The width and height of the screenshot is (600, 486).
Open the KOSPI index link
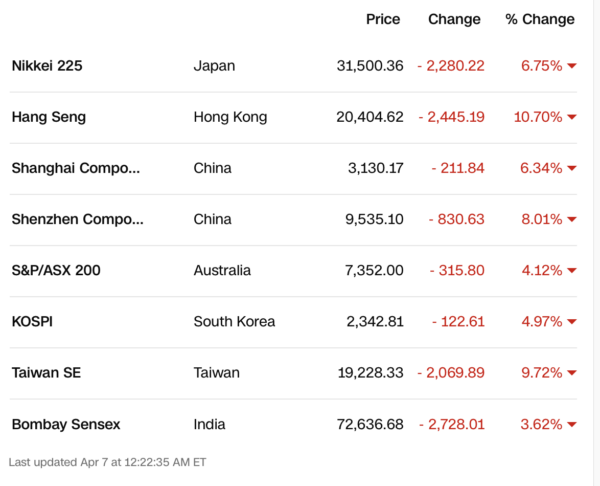point(32,321)
